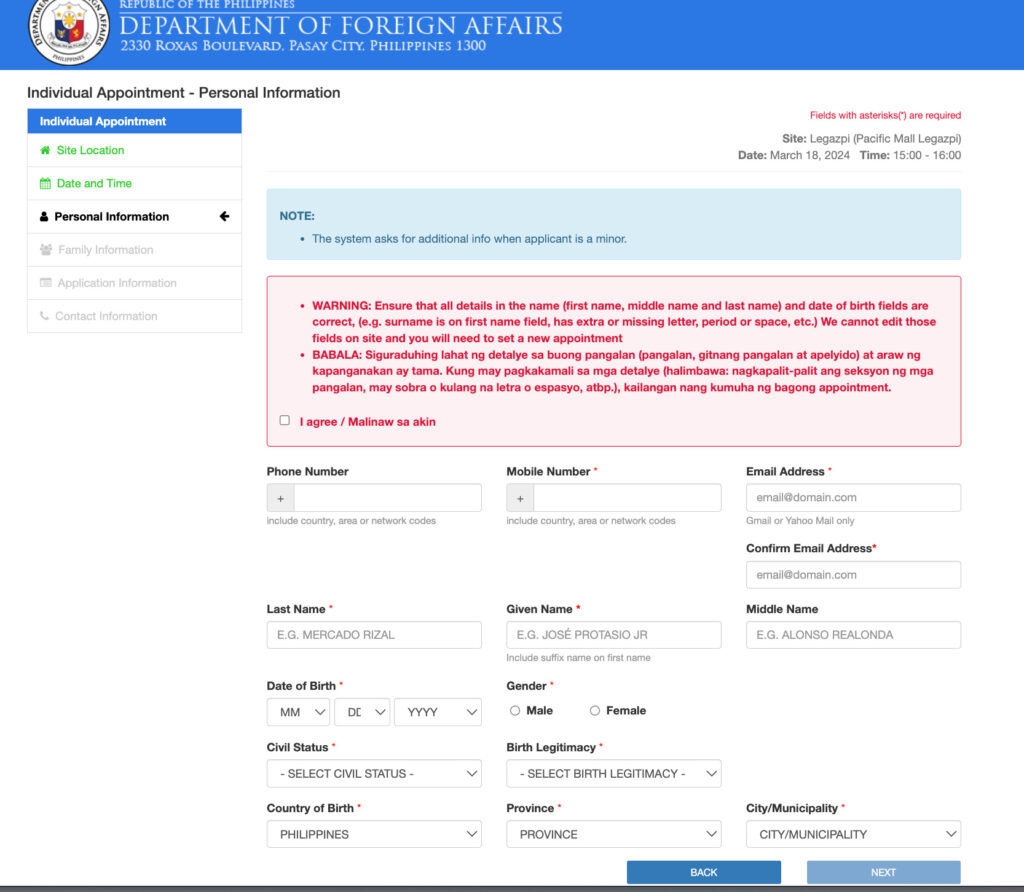Click the Contact Information phone icon
The height and width of the screenshot is (892, 1024).
click(x=44, y=315)
